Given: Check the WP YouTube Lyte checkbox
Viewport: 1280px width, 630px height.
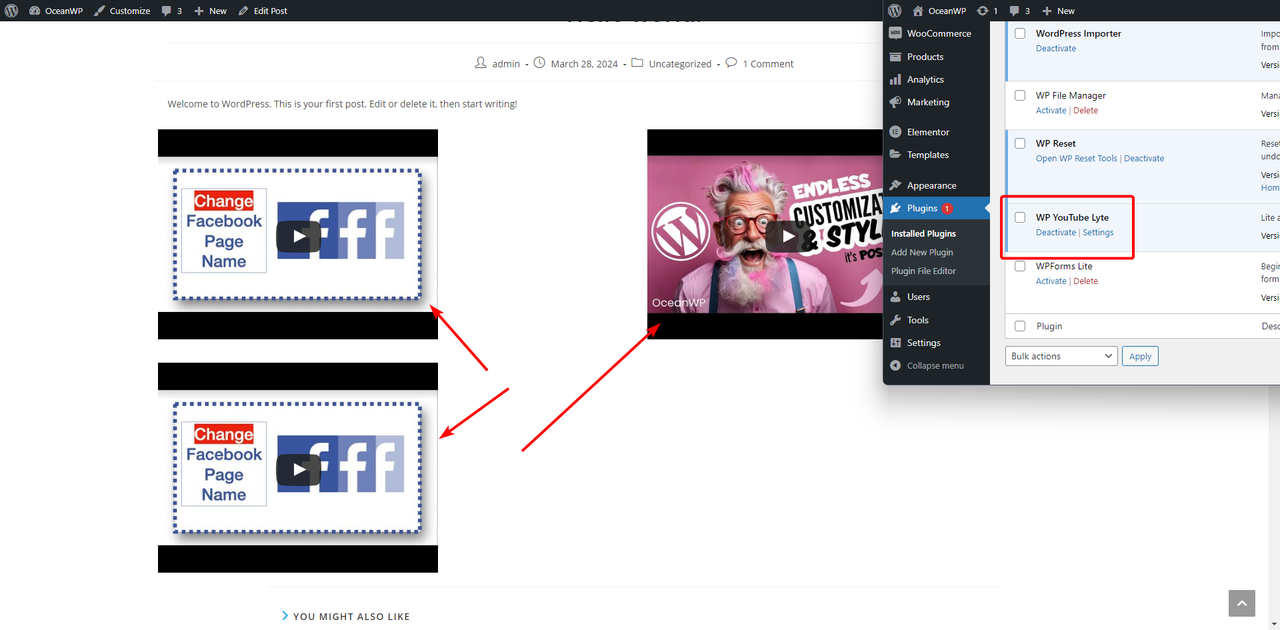Looking at the screenshot, I should (x=1020, y=217).
